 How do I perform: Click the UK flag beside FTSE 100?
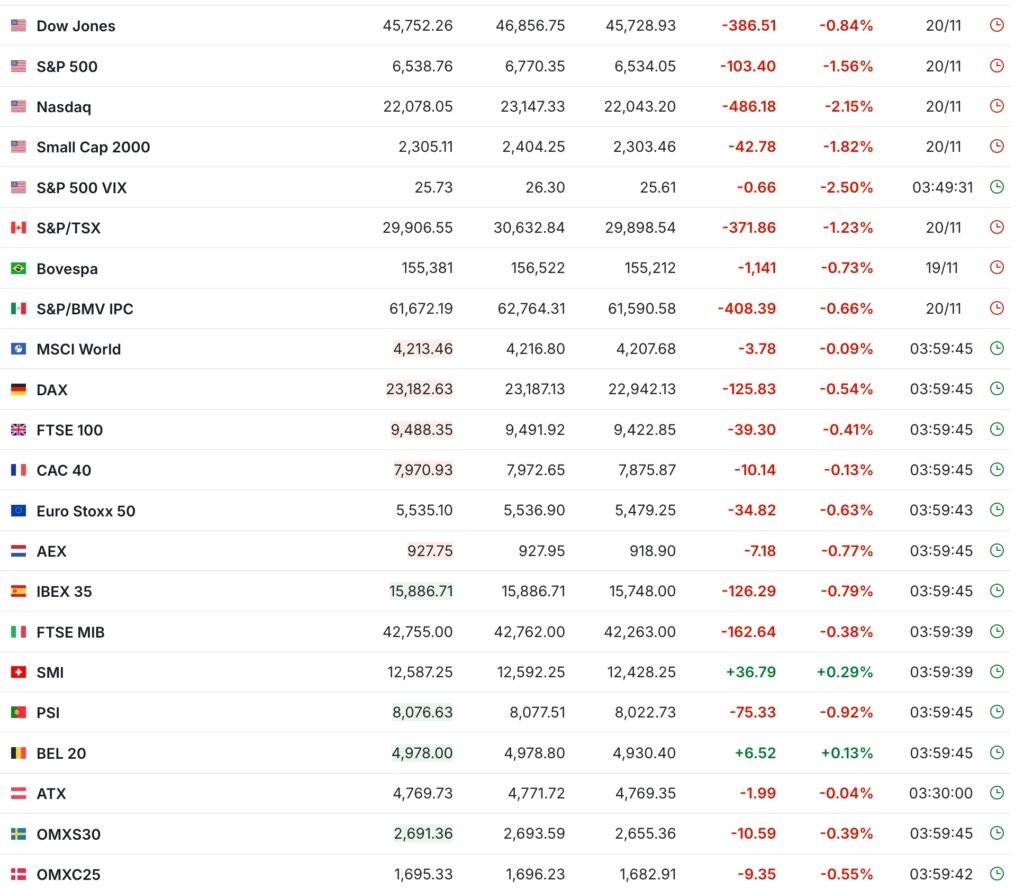point(18,430)
